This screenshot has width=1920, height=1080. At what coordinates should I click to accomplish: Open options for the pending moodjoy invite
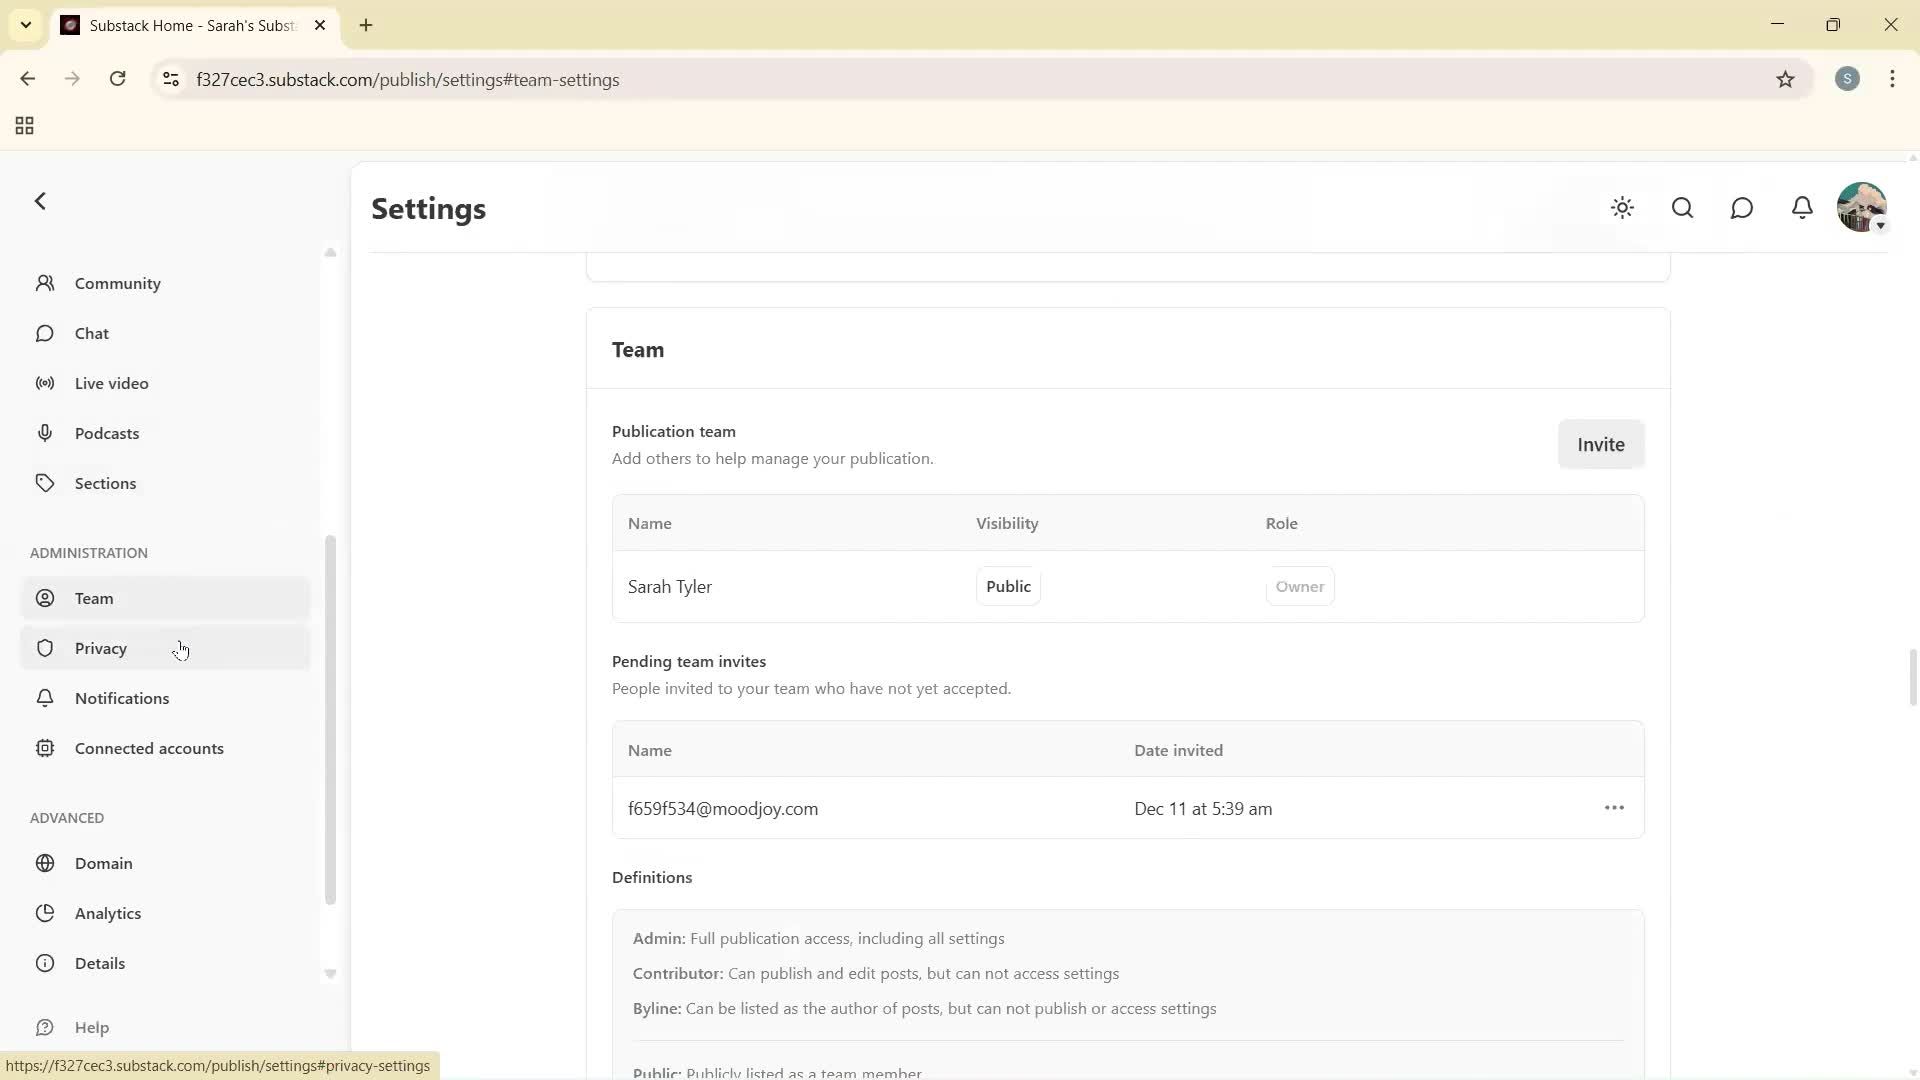tap(1614, 807)
